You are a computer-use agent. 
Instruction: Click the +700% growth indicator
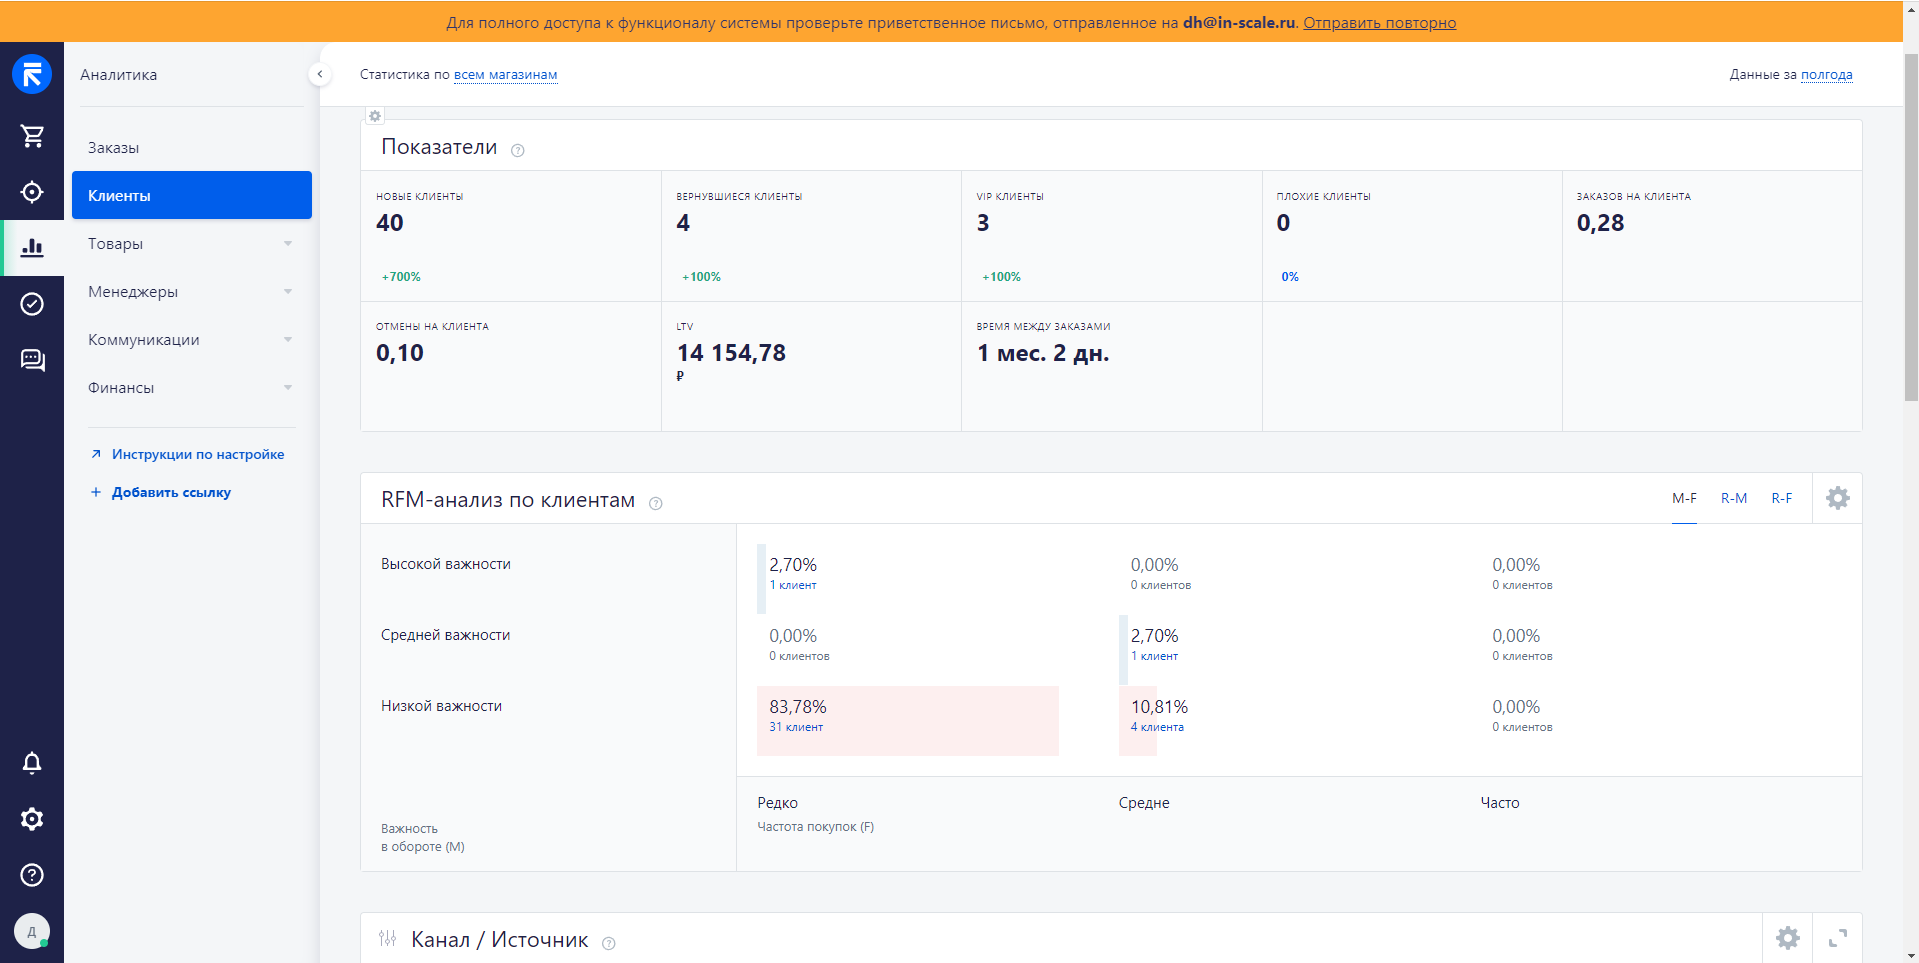pyautogui.click(x=401, y=277)
